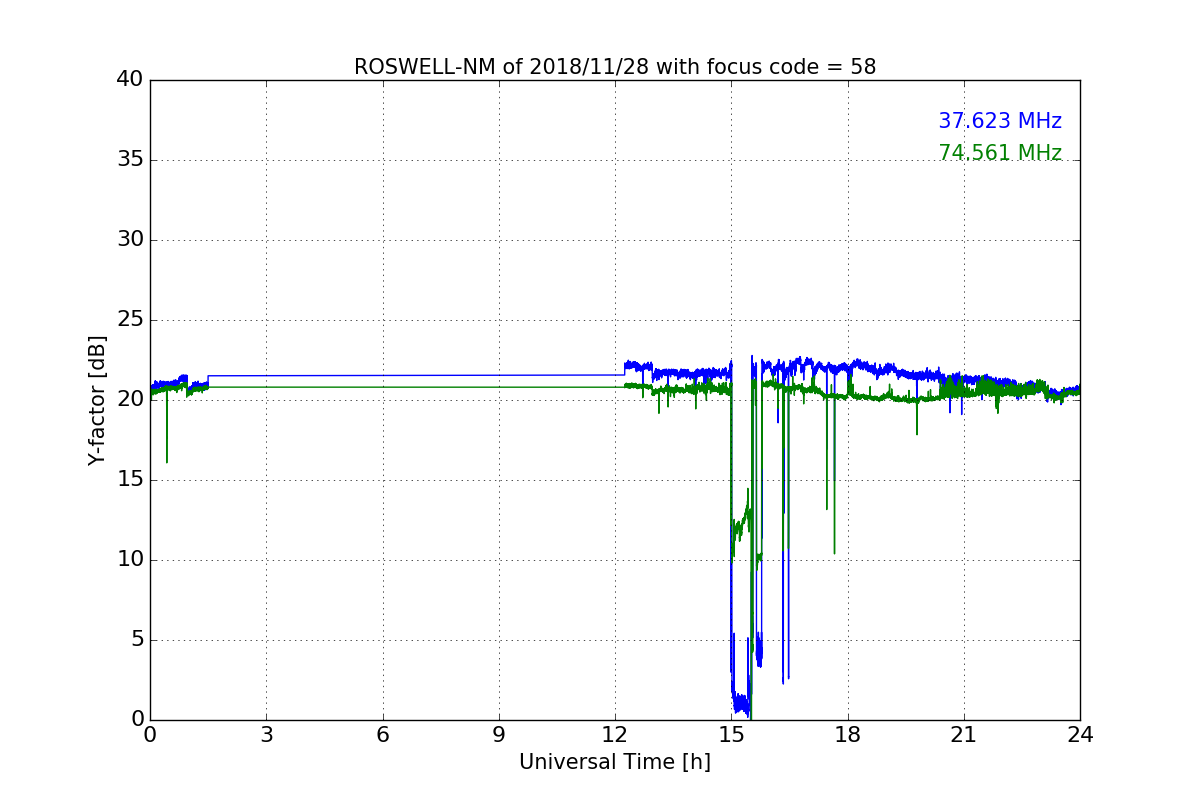1200x800 pixels.
Task: Click y-axis tick label 35
Action: (130, 160)
